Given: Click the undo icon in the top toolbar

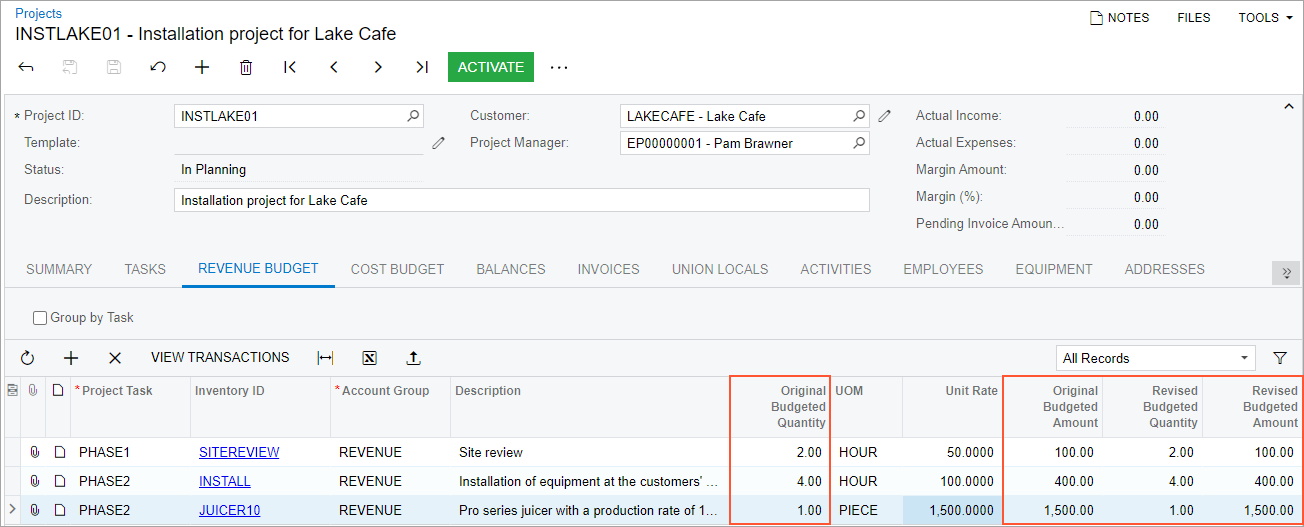Looking at the screenshot, I should [158, 67].
